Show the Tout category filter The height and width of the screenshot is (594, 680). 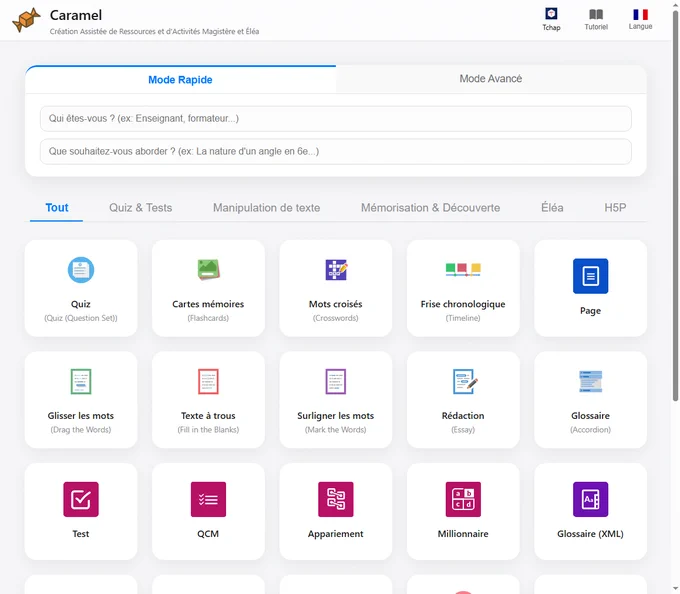tap(57, 208)
